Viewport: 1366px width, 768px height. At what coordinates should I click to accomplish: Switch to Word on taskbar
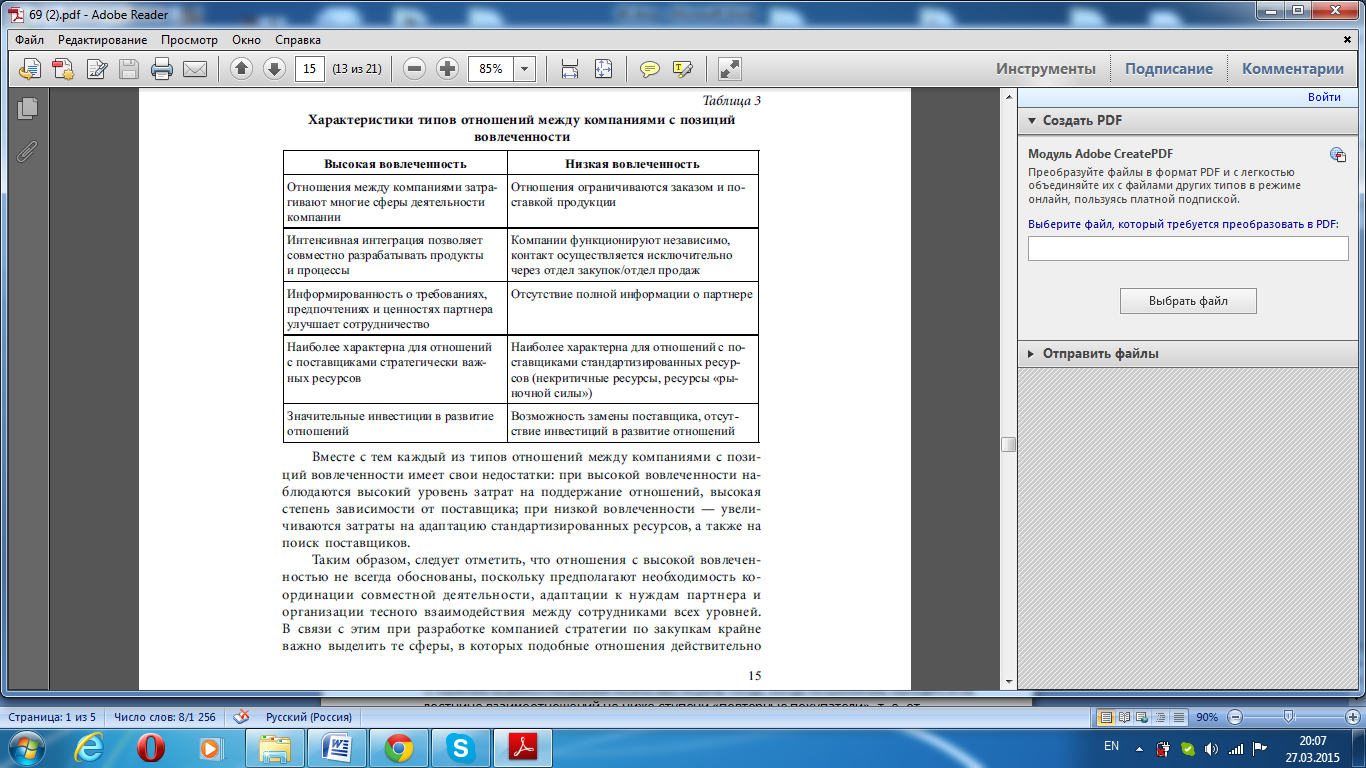pyautogui.click(x=337, y=747)
